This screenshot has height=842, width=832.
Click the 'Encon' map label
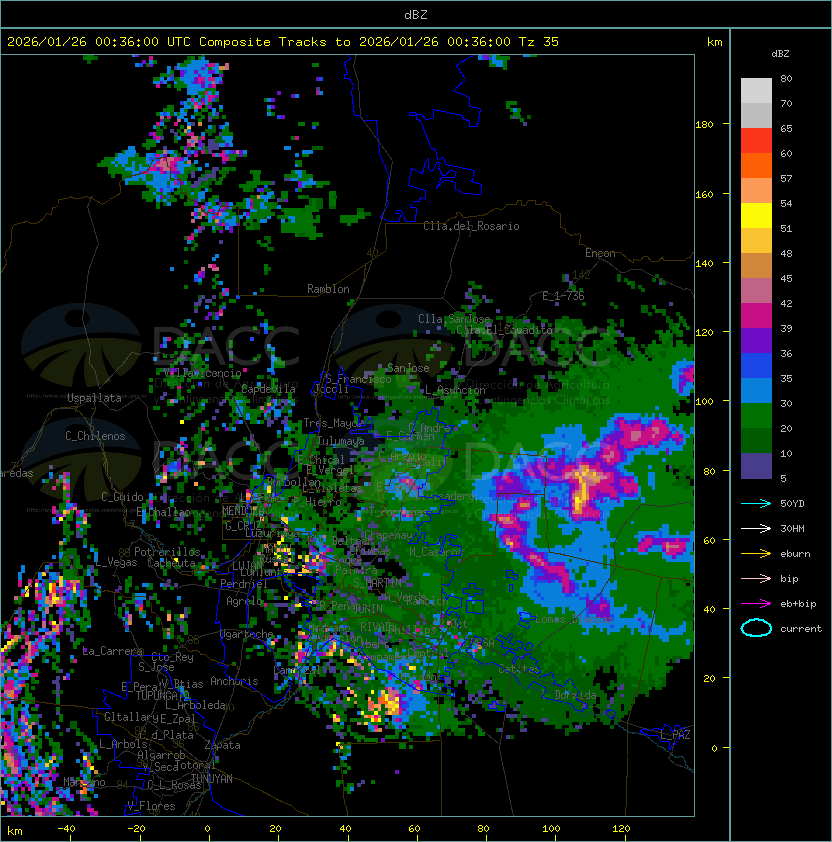[600, 253]
